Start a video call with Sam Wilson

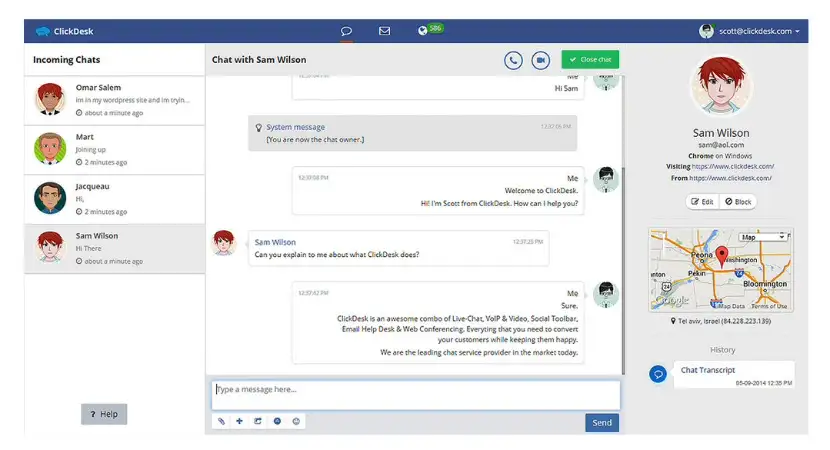(541, 60)
